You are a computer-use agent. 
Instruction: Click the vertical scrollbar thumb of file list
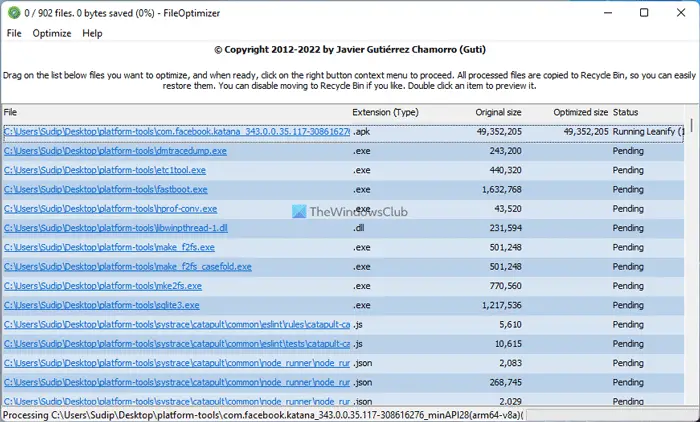pyautogui.click(x=692, y=125)
